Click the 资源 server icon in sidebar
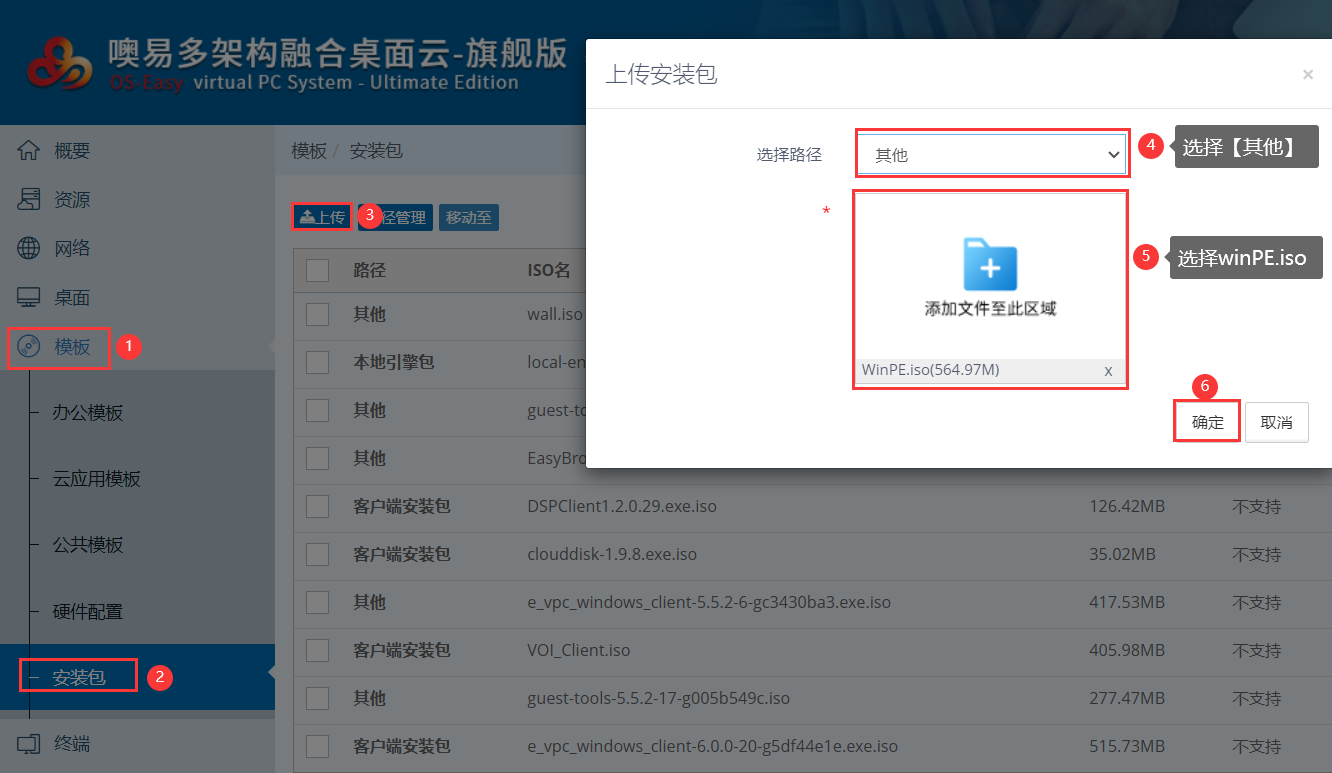Screen dimensions: 1332x773 pos(29,200)
